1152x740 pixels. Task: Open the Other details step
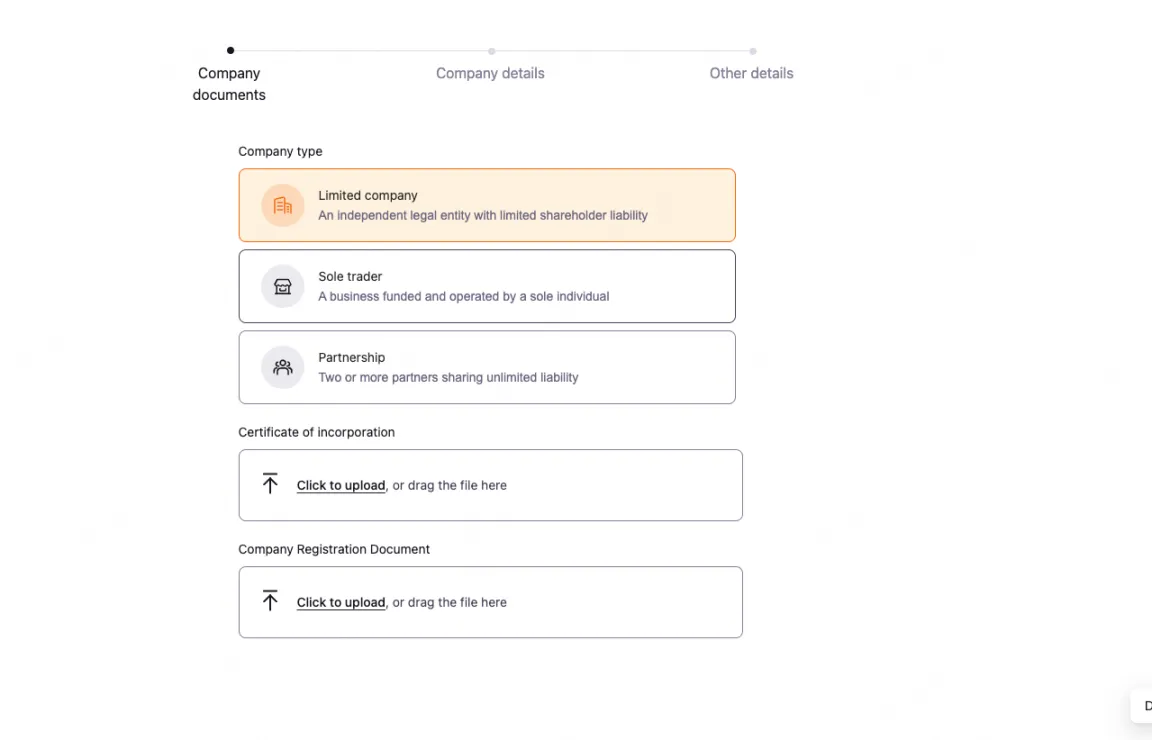coord(751,73)
